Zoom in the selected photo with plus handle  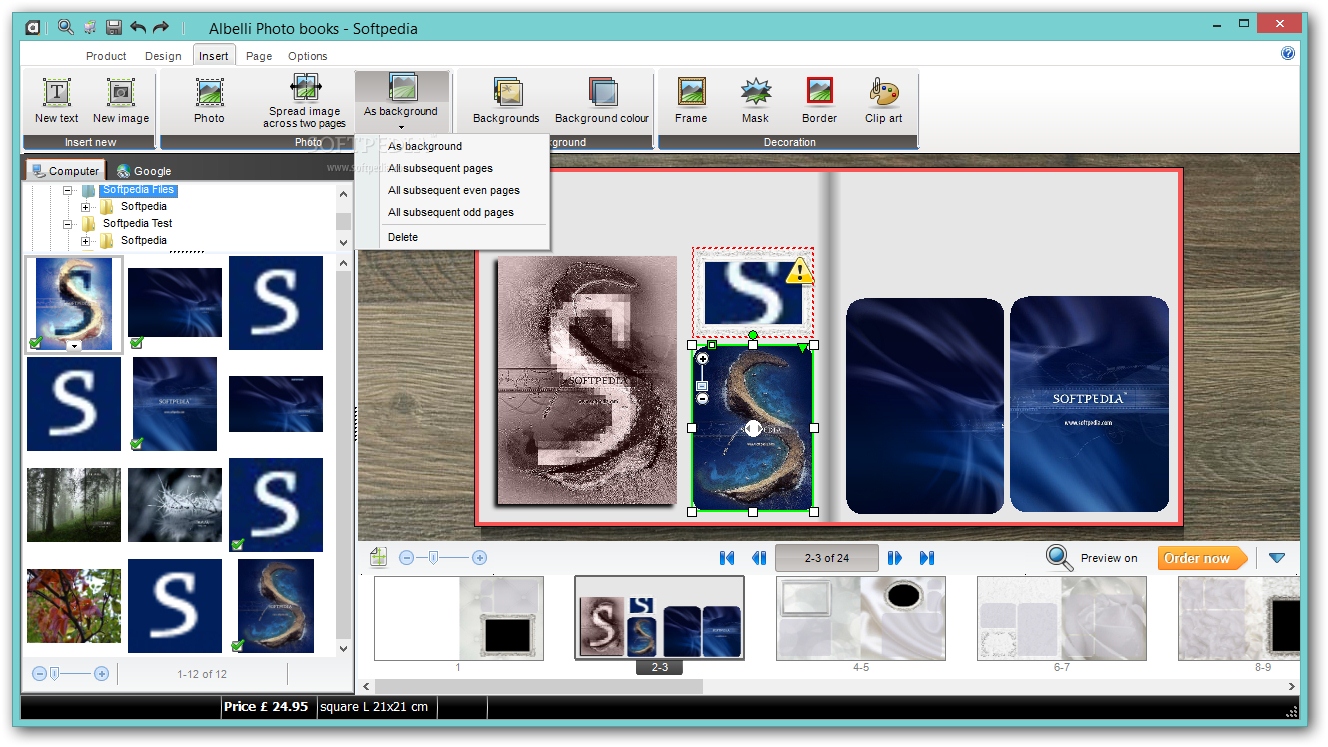(702, 359)
